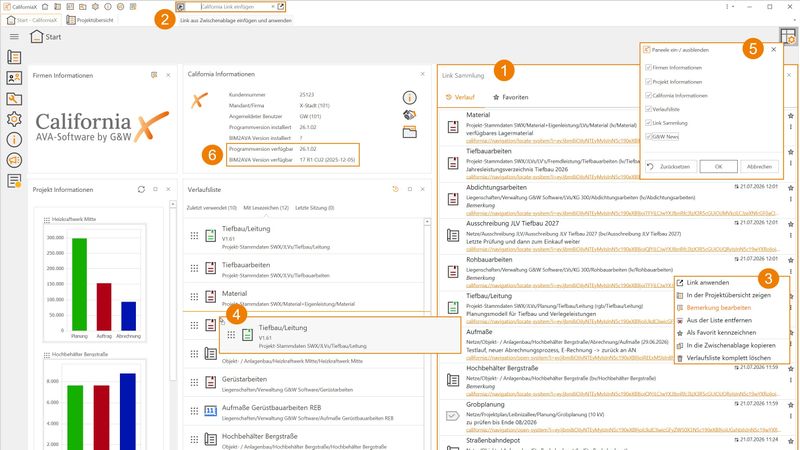Open more options for Tiefbauarbeiten link

(790, 163)
